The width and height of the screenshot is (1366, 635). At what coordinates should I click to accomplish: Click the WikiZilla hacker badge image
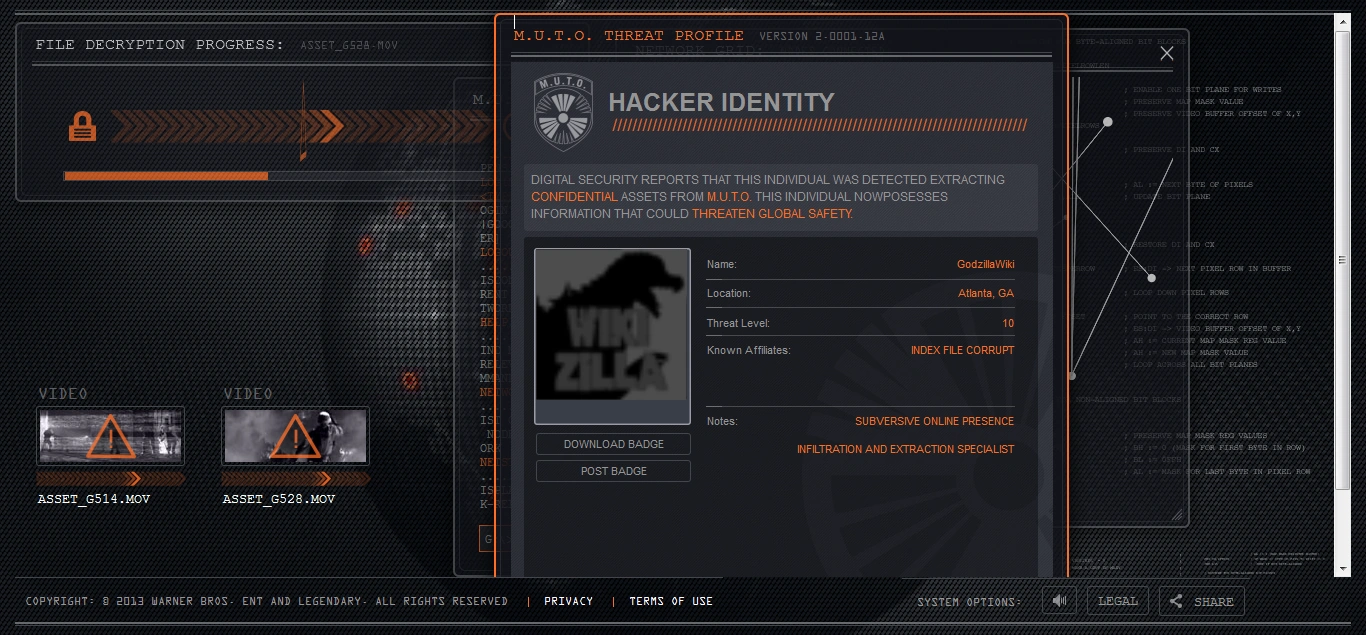612,336
